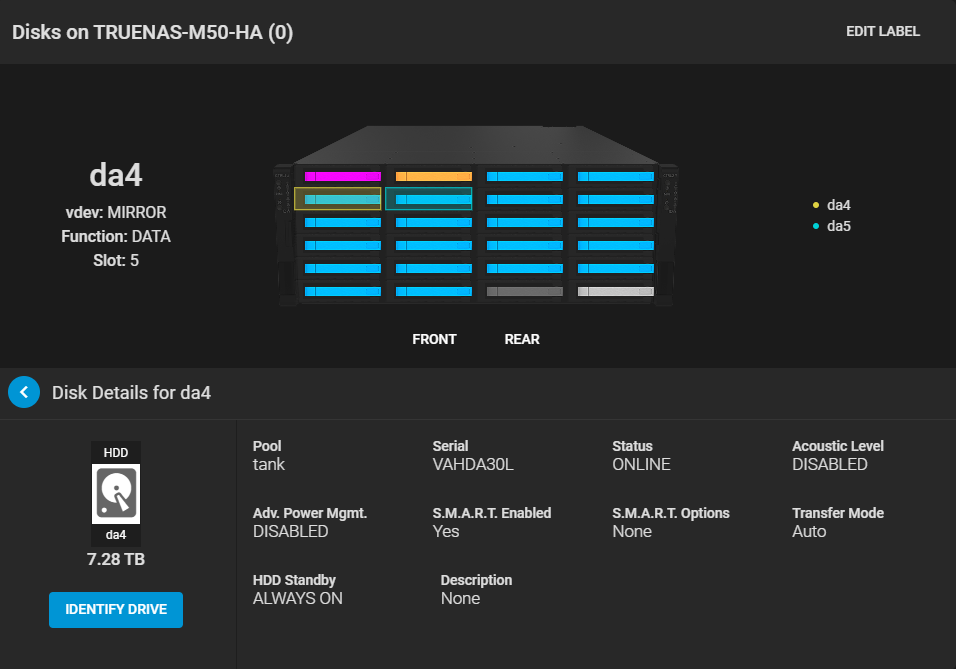Click the pool name tank

269,464
